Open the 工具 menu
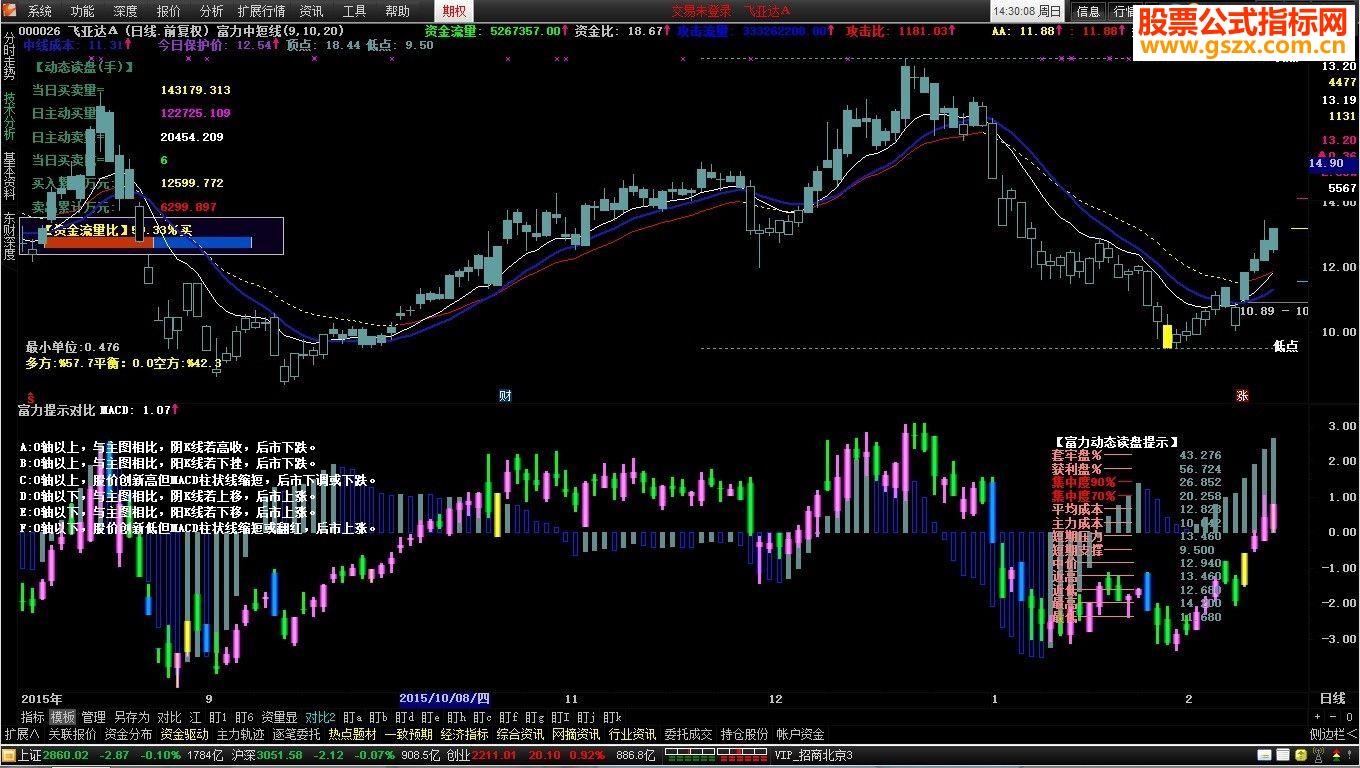The width and height of the screenshot is (1360, 768). [x=354, y=11]
